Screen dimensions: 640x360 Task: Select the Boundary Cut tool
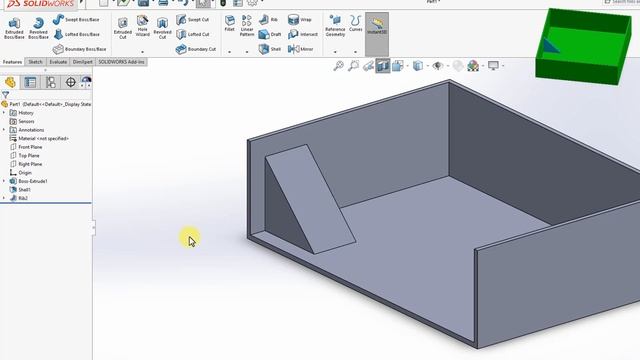point(196,49)
